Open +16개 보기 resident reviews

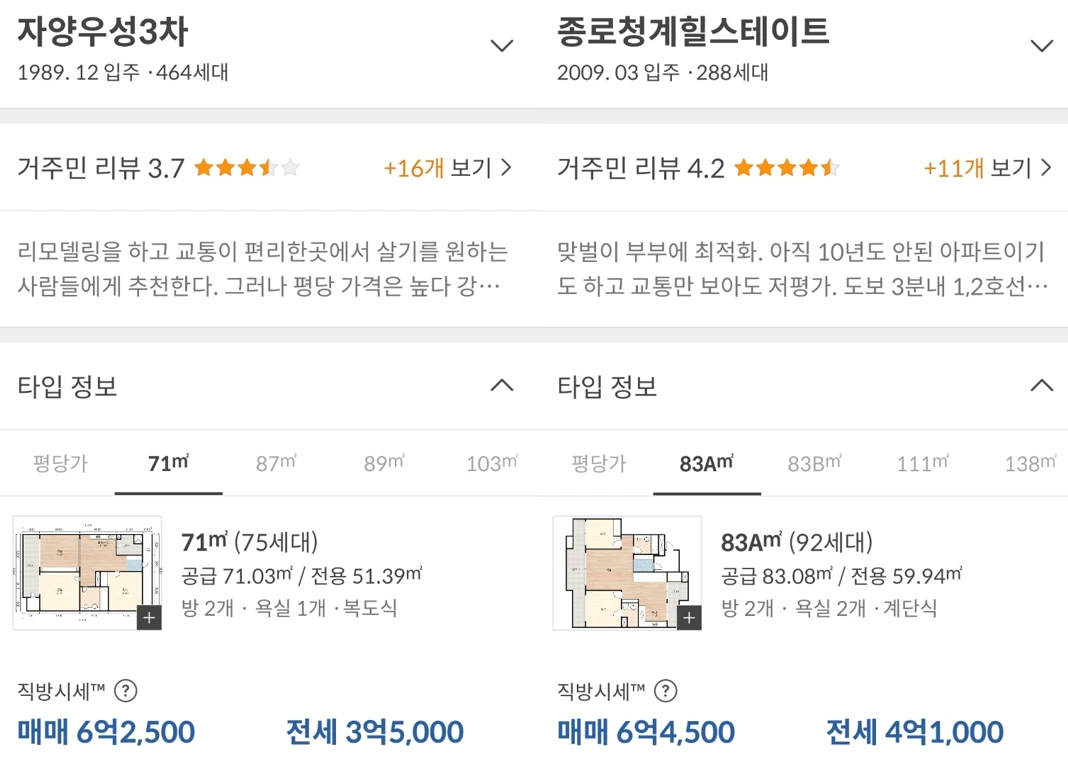[447, 168]
